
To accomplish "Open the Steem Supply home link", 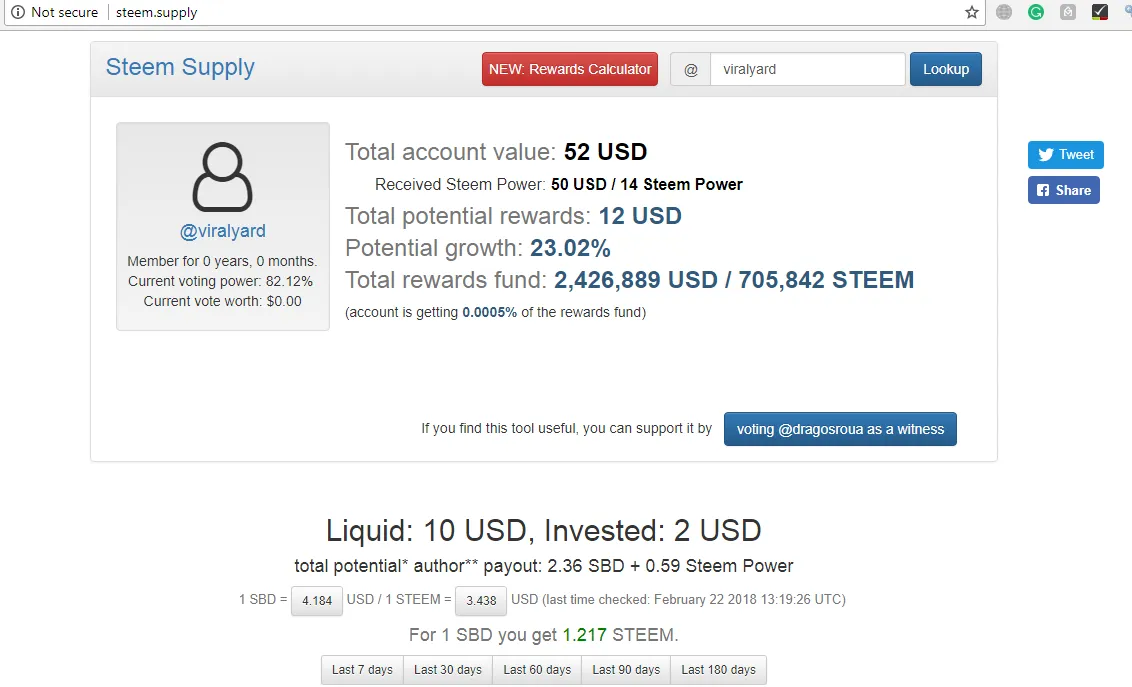I will click(180, 67).
